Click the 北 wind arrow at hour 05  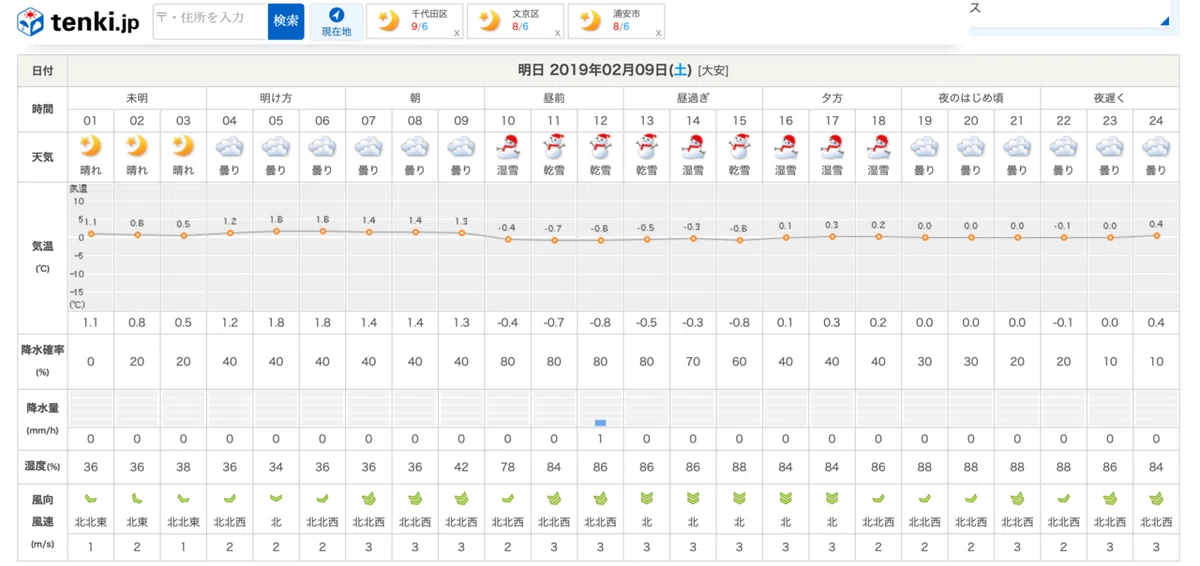click(276, 498)
